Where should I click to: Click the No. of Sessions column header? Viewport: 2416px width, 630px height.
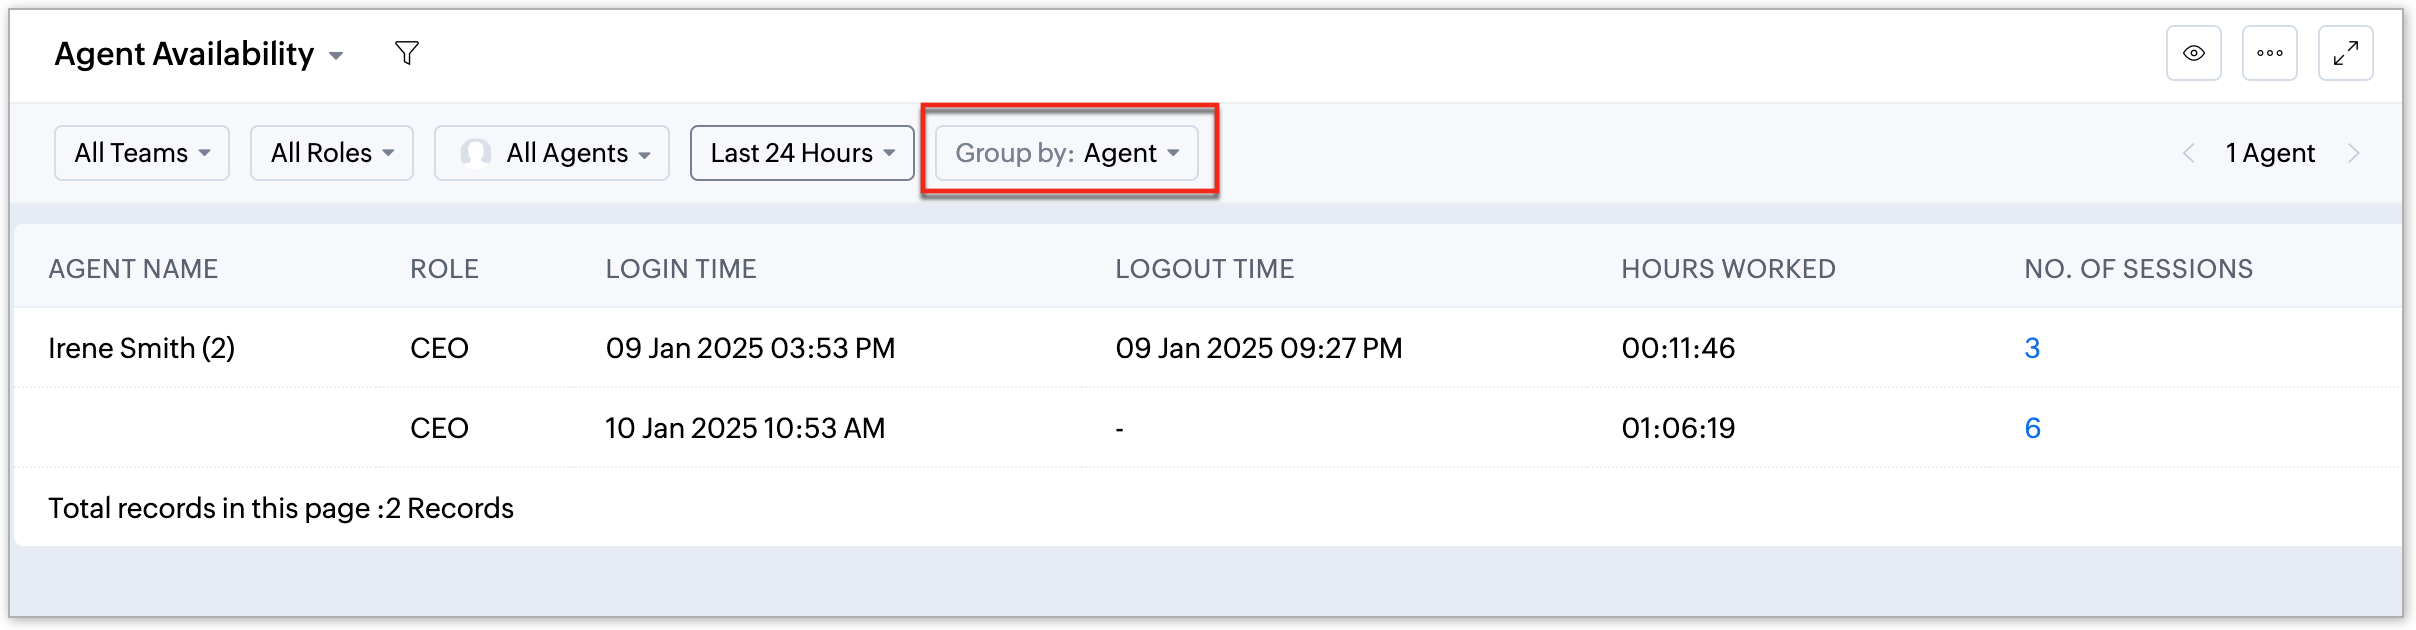2138,269
